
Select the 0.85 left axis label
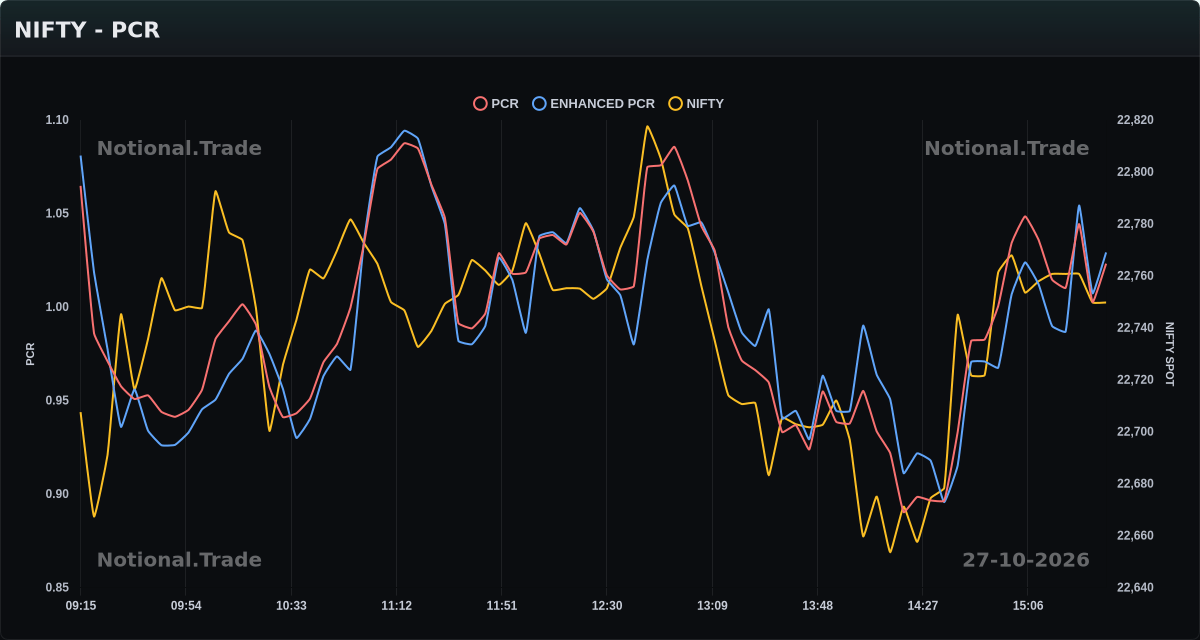[x=57, y=588]
